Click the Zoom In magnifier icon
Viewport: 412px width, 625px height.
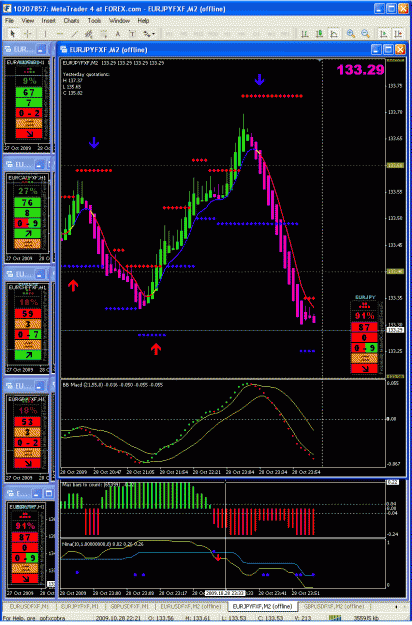(351, 34)
